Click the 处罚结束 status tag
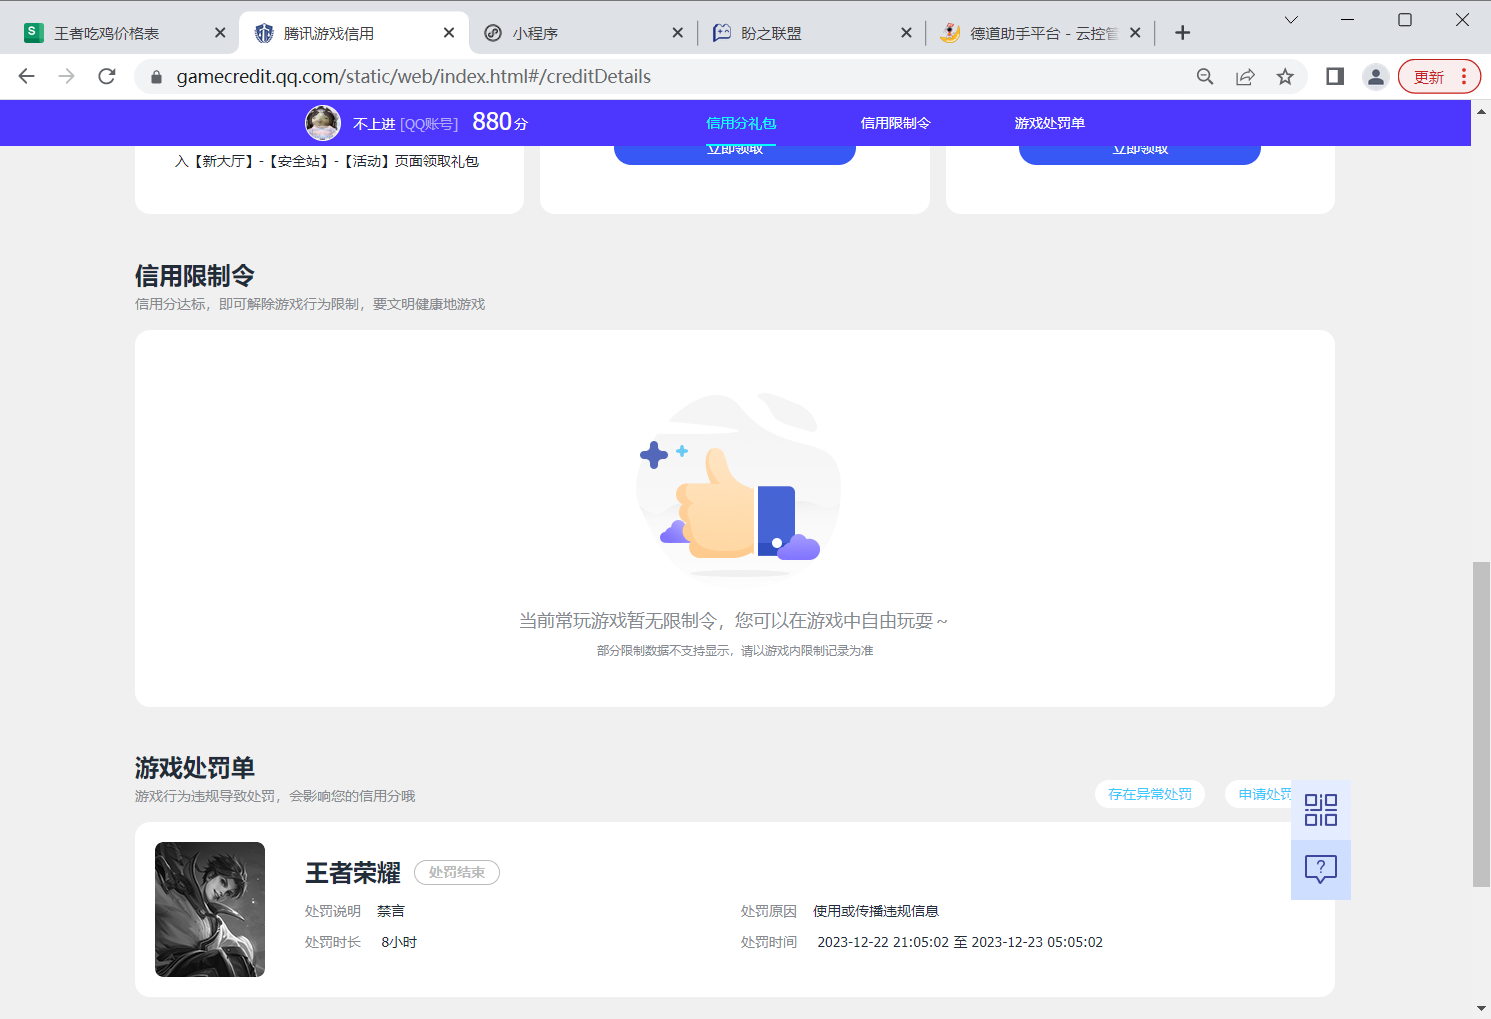Viewport: 1491px width, 1019px height. [x=457, y=872]
